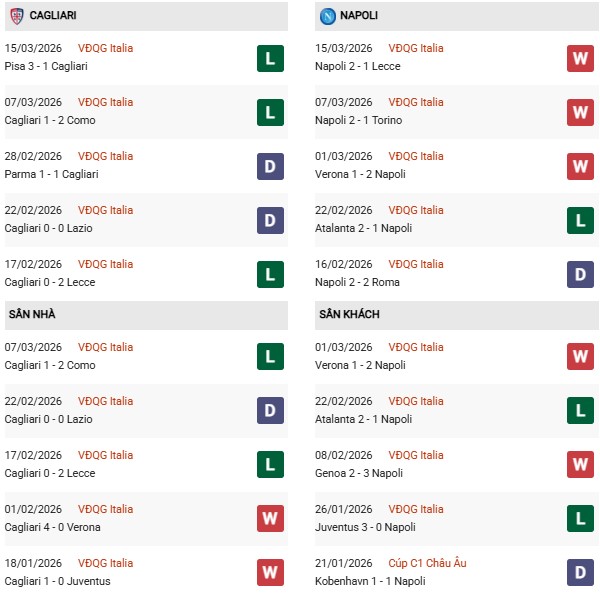The width and height of the screenshot is (600, 594).
Task: Click the D badge for Kobenhavn 1 - 1 Napoli
Action: (580, 573)
